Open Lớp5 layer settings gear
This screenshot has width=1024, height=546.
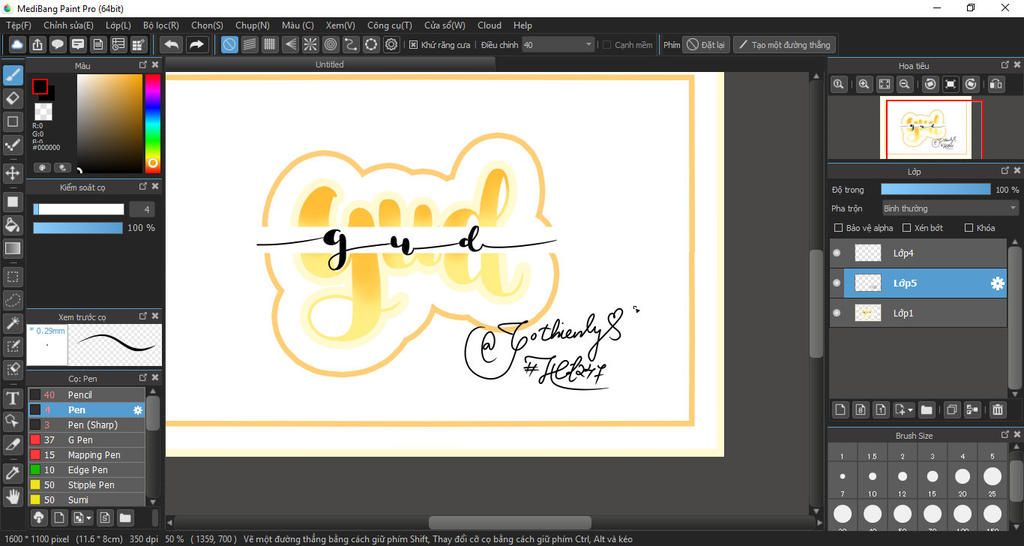pos(997,283)
